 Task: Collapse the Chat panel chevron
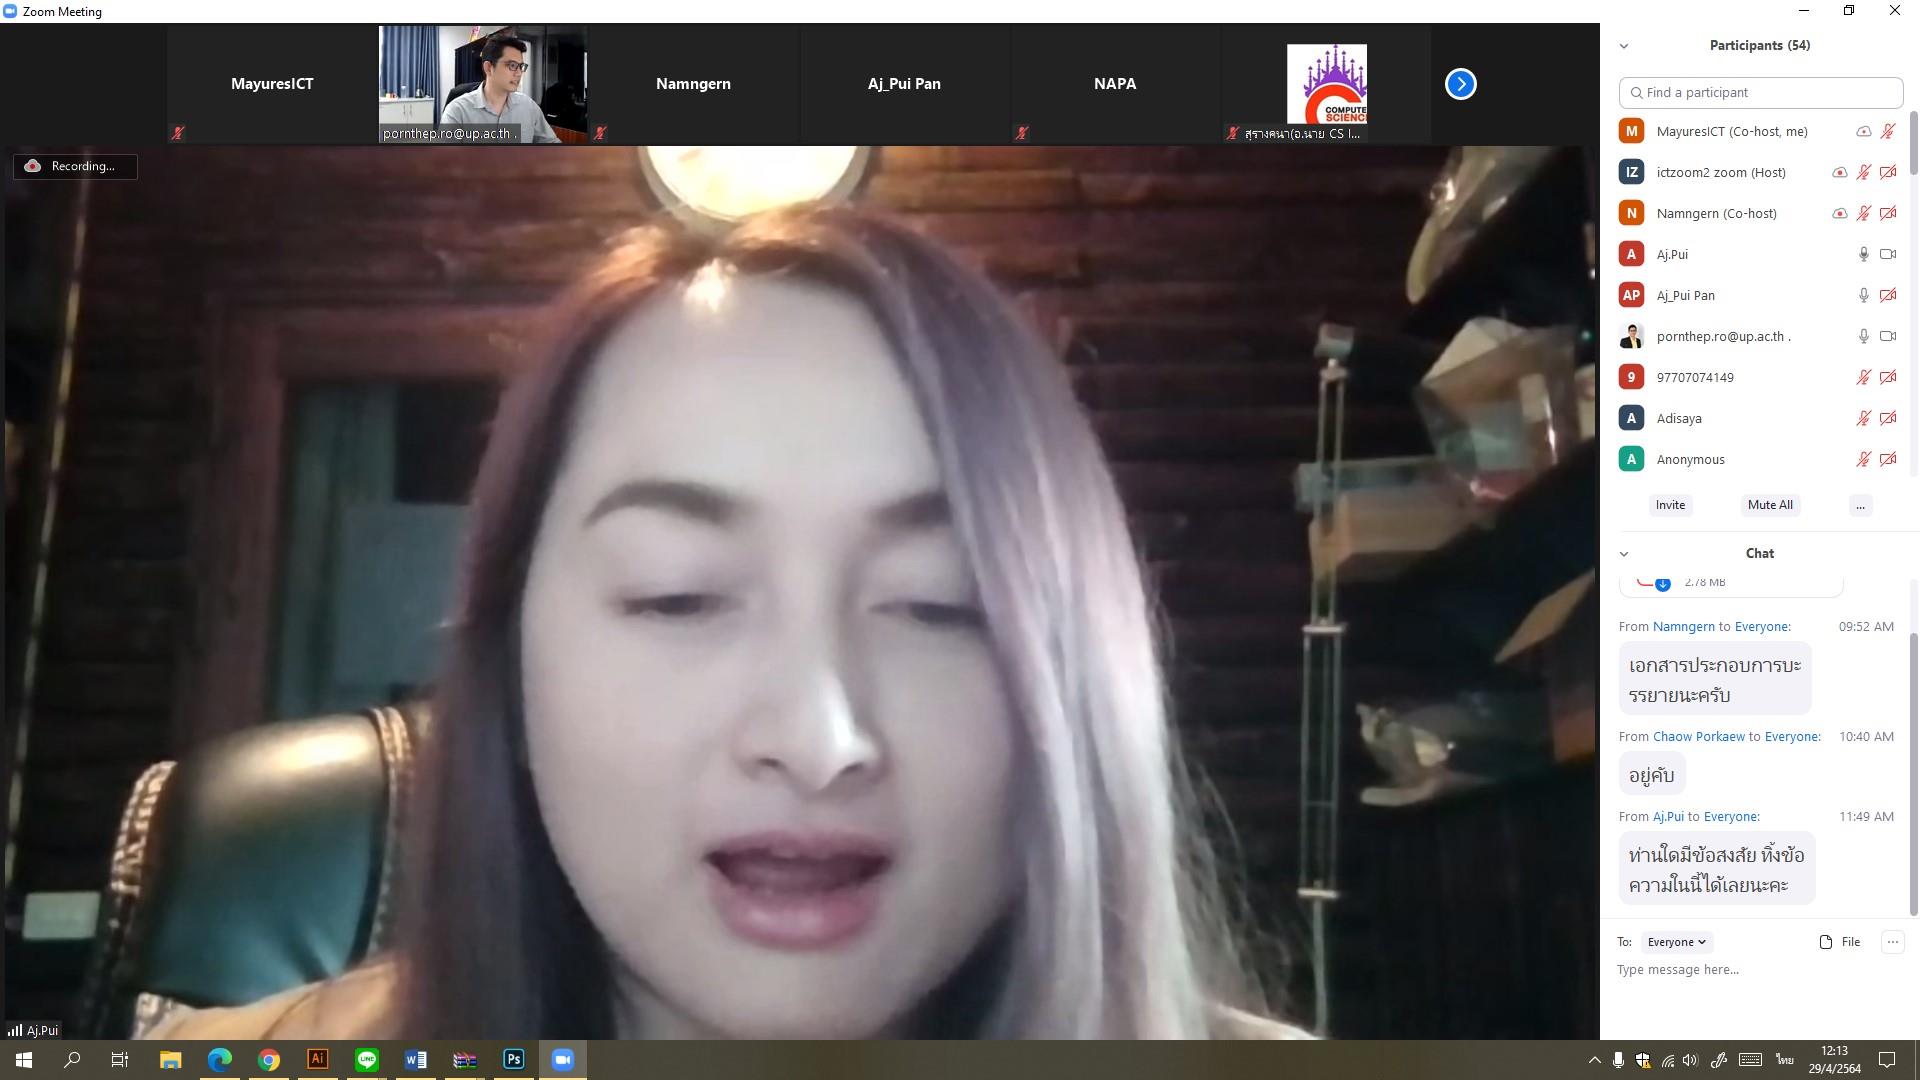[1624, 554]
